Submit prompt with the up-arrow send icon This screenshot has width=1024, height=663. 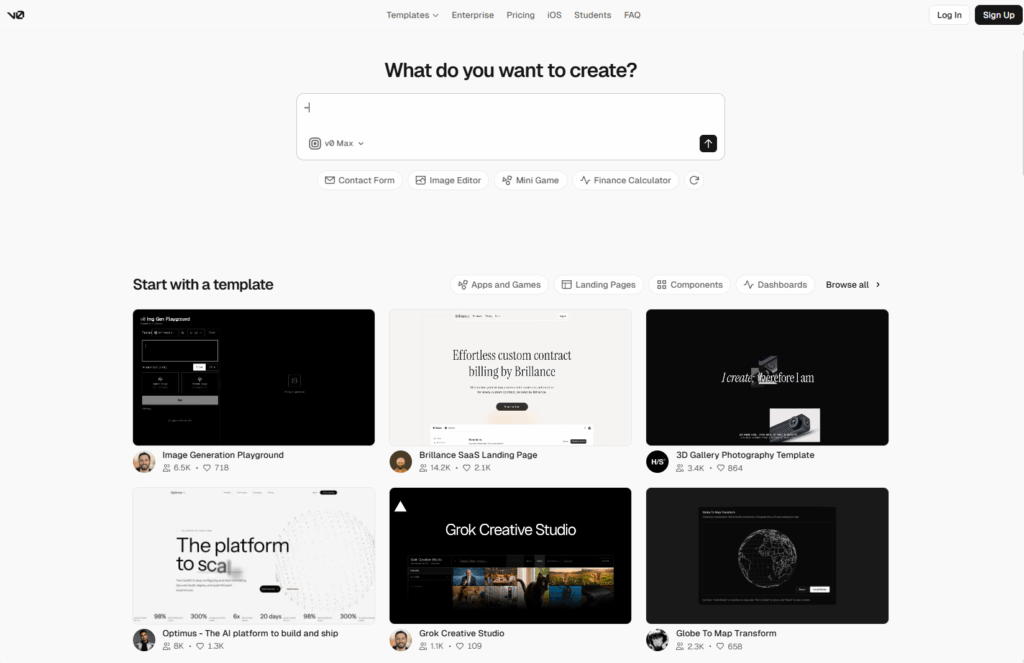pyautogui.click(x=708, y=143)
